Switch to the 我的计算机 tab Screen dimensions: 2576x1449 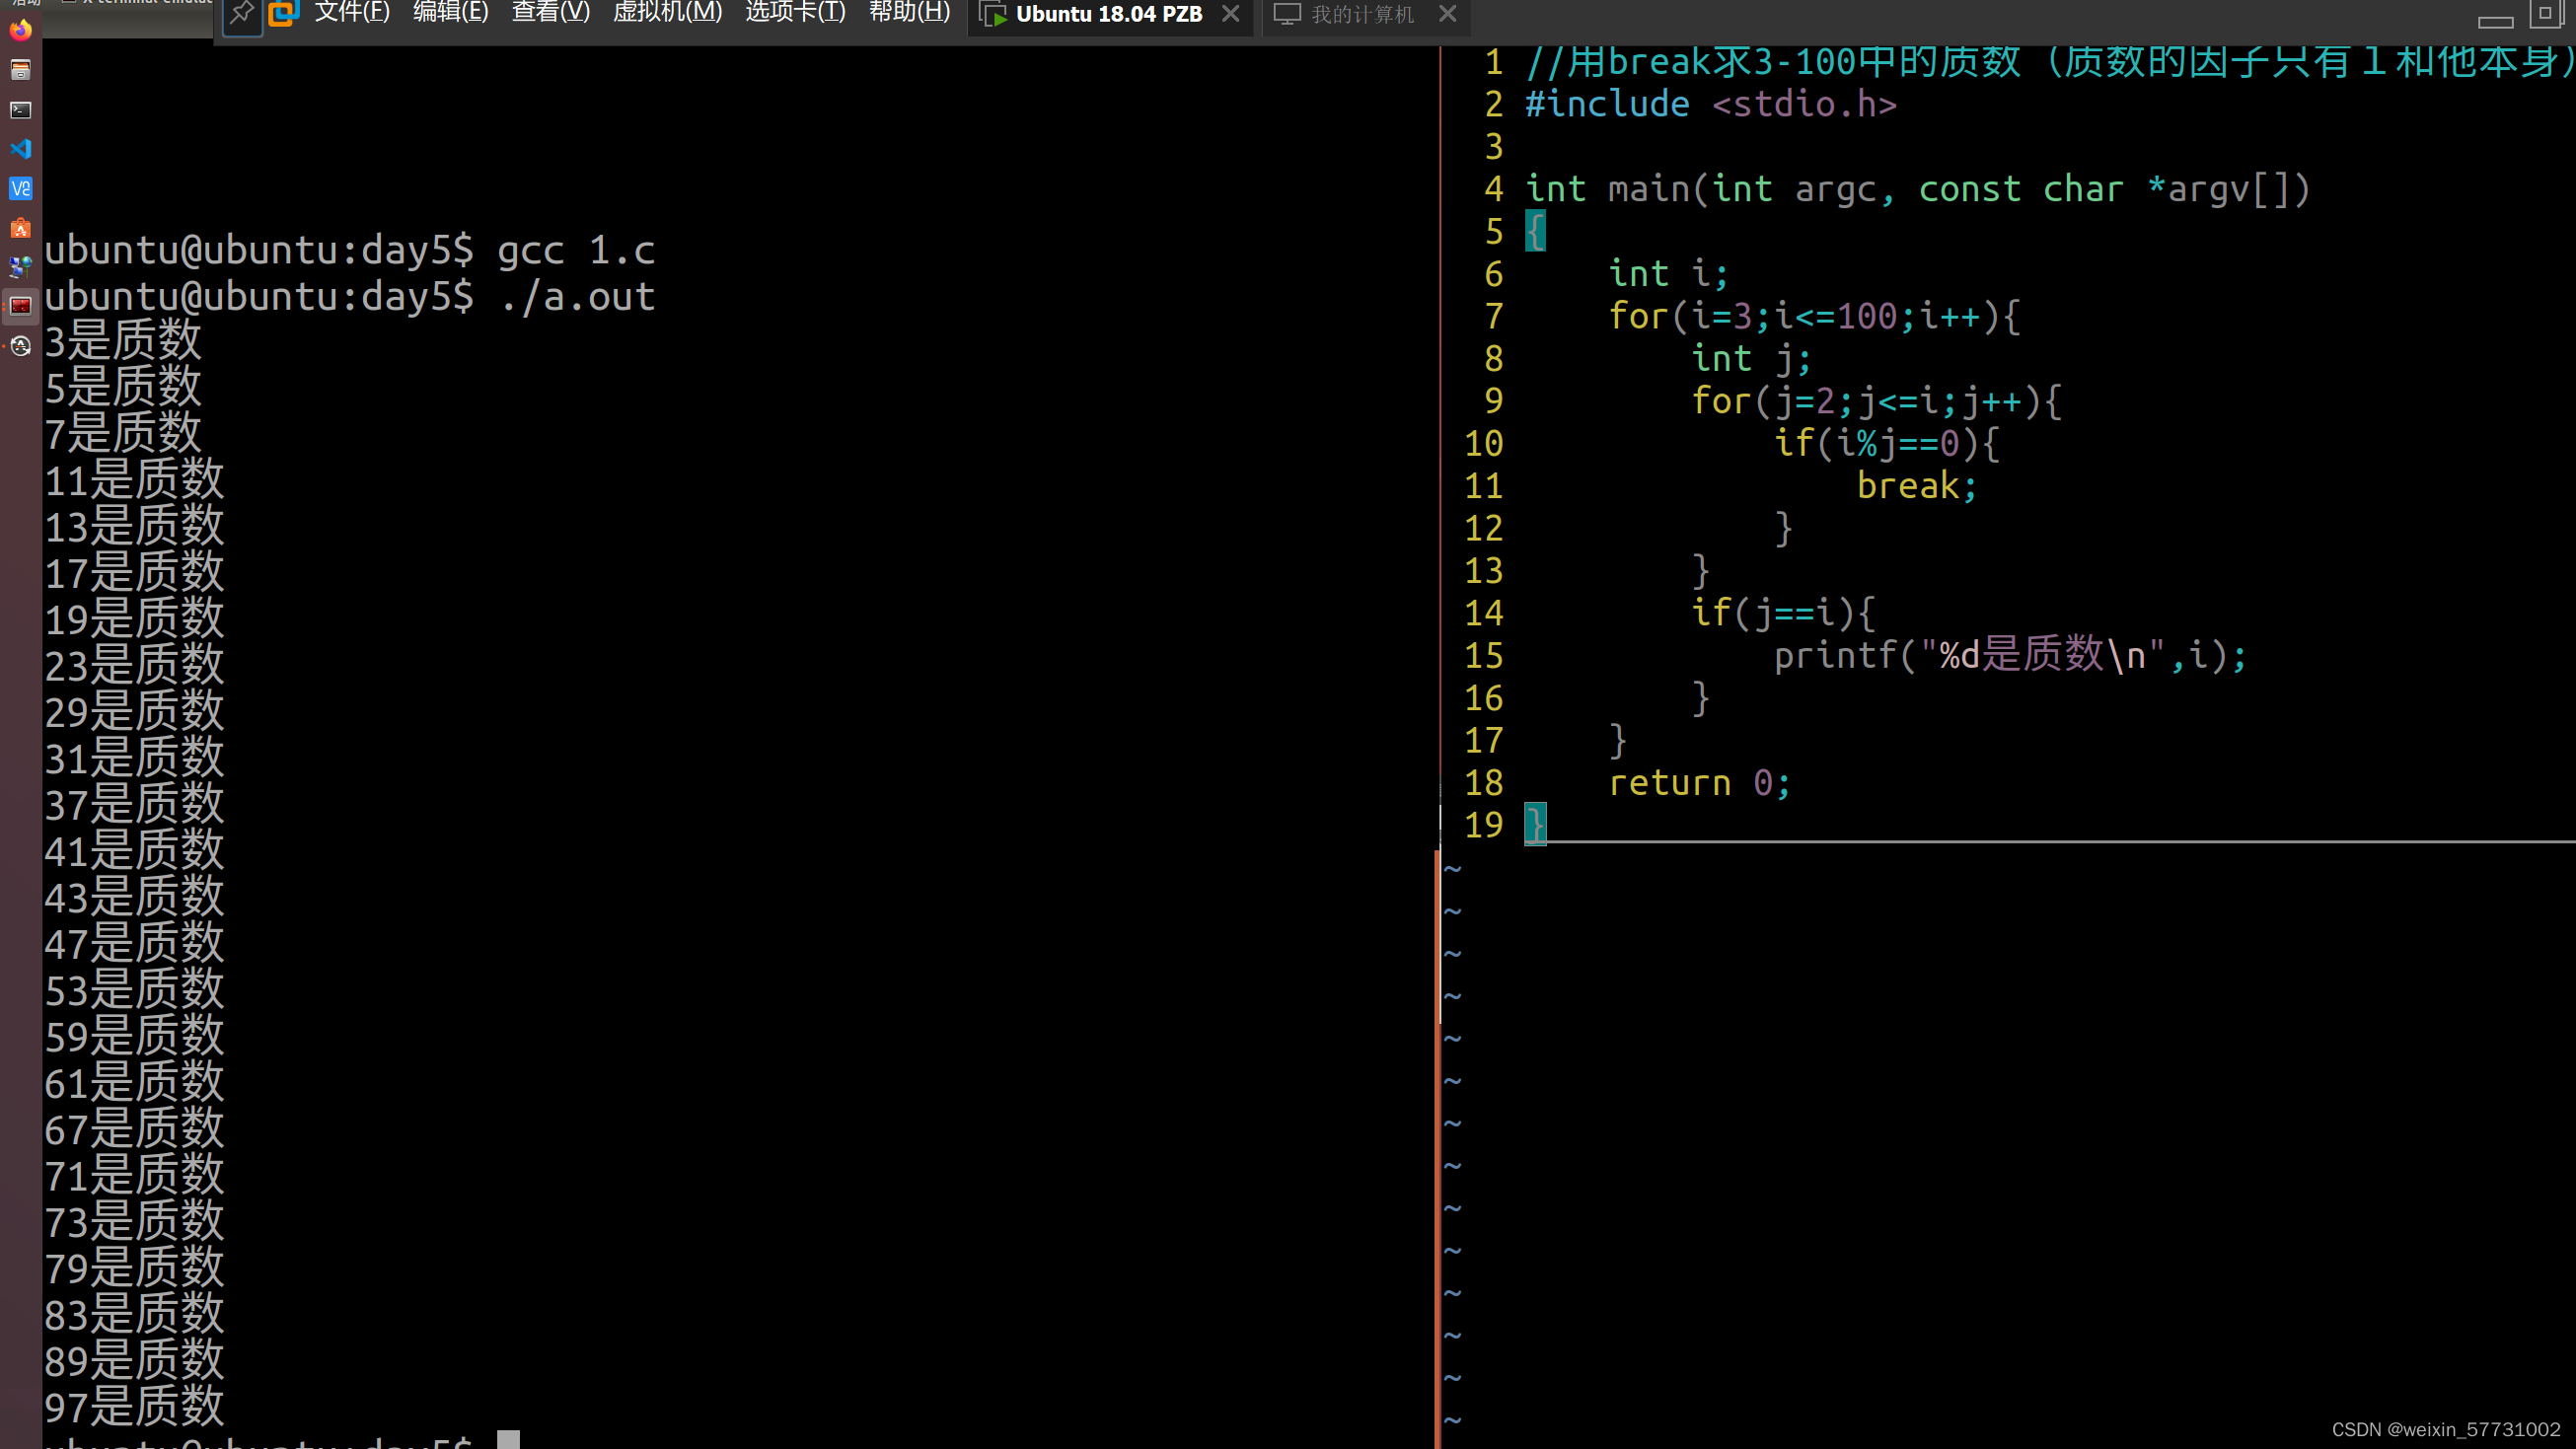coord(1361,14)
